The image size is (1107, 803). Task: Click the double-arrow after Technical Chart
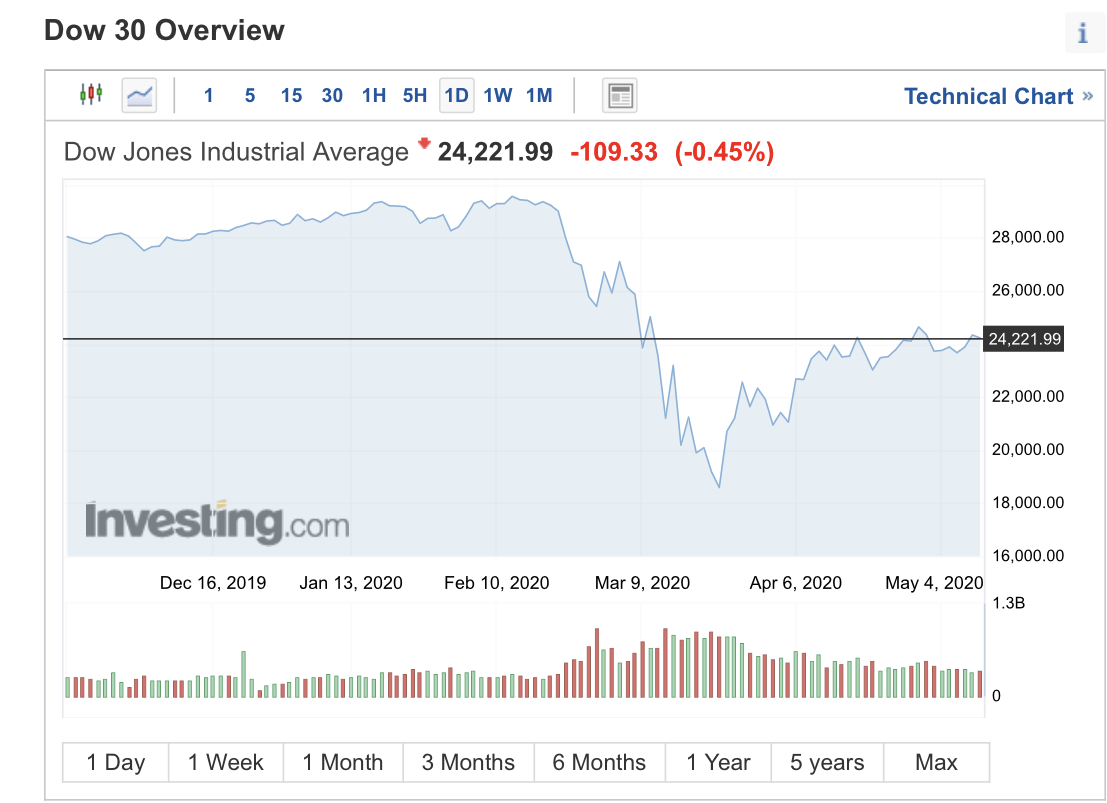[1088, 96]
